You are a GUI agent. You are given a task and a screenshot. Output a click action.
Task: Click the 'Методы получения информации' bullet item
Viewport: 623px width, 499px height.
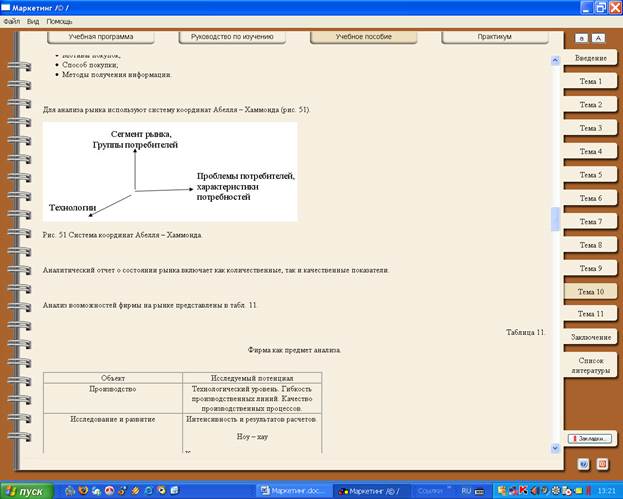(117, 75)
